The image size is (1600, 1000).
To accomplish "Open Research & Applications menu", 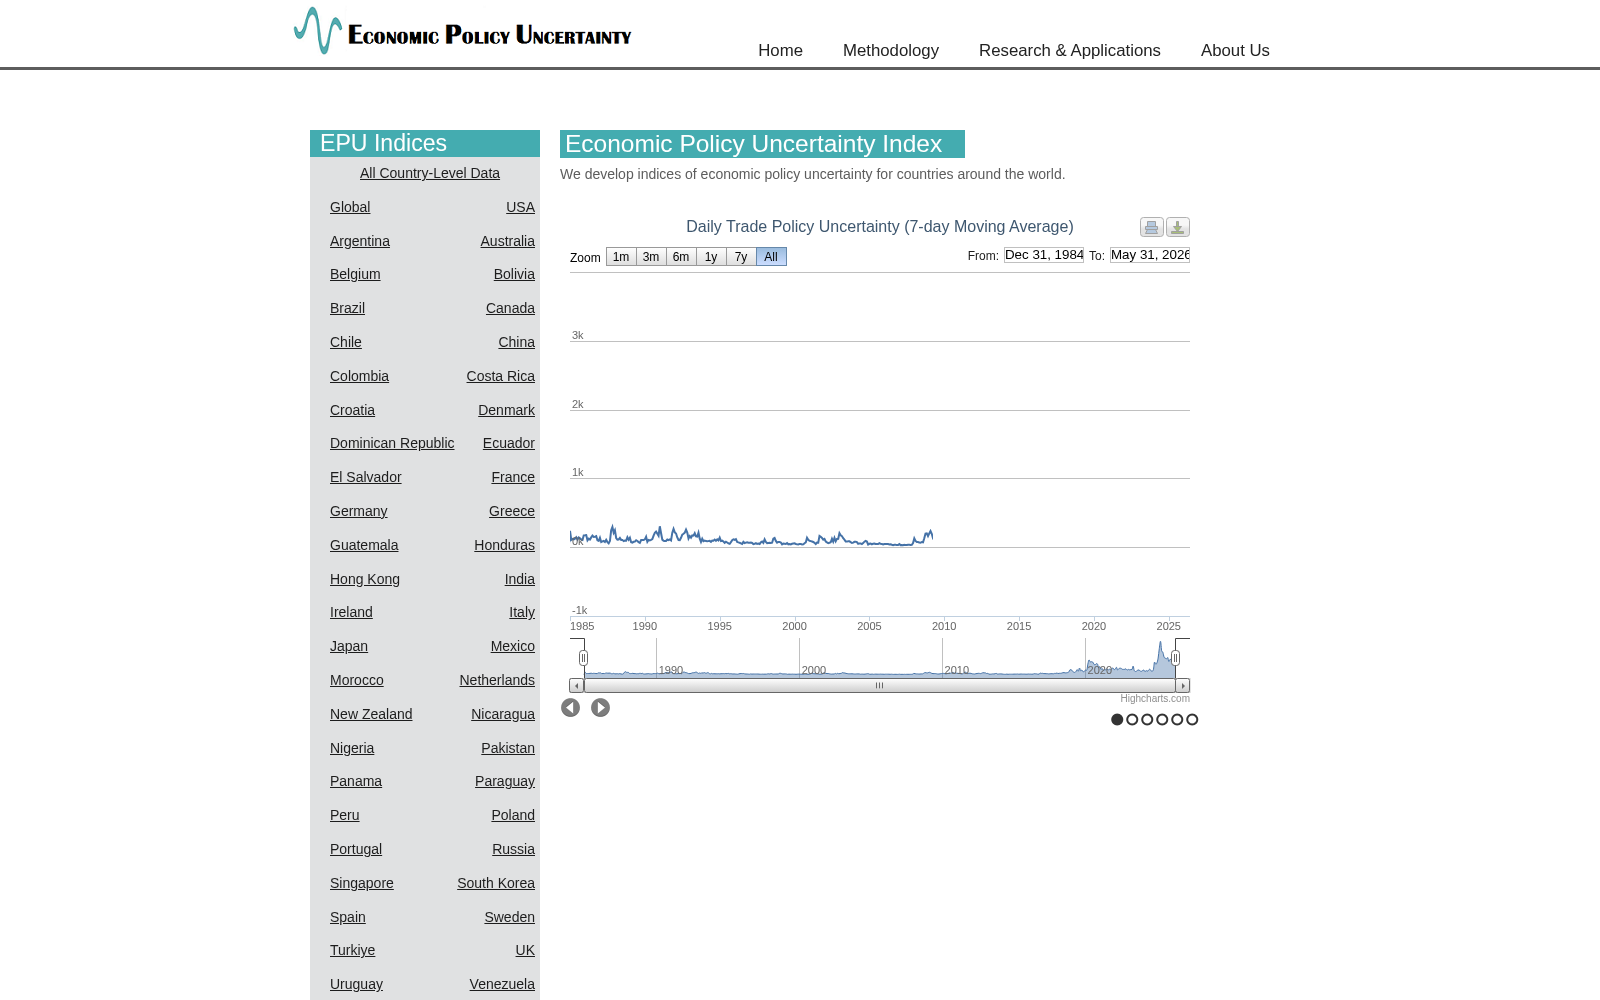I will pyautogui.click(x=1070, y=50).
